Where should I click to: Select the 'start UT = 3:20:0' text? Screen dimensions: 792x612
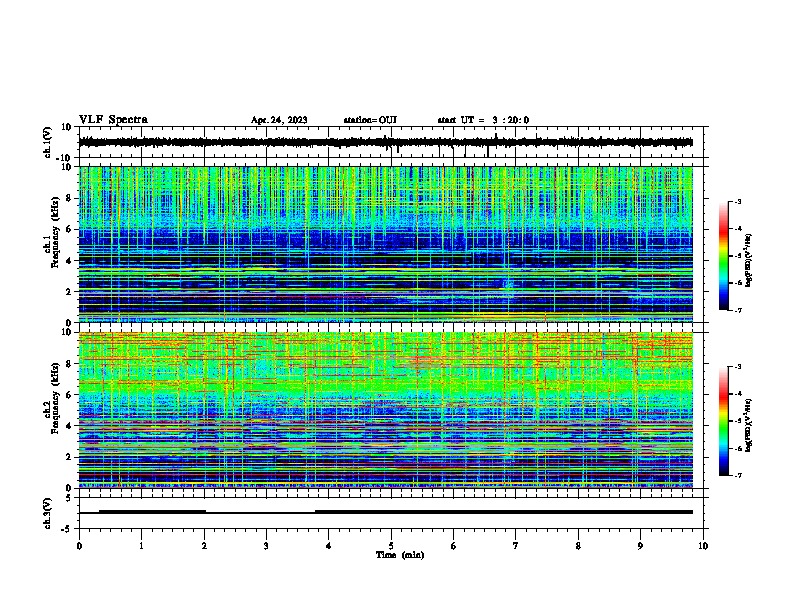point(483,120)
